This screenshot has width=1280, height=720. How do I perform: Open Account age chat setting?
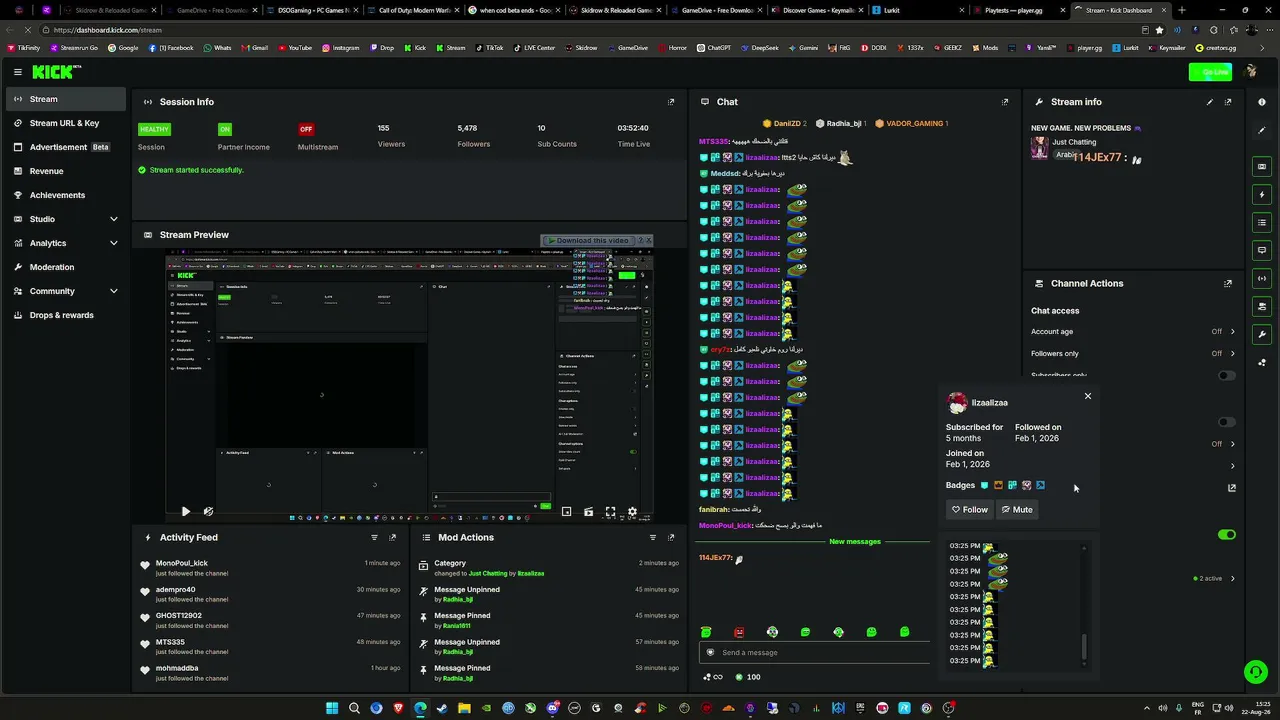(1133, 332)
